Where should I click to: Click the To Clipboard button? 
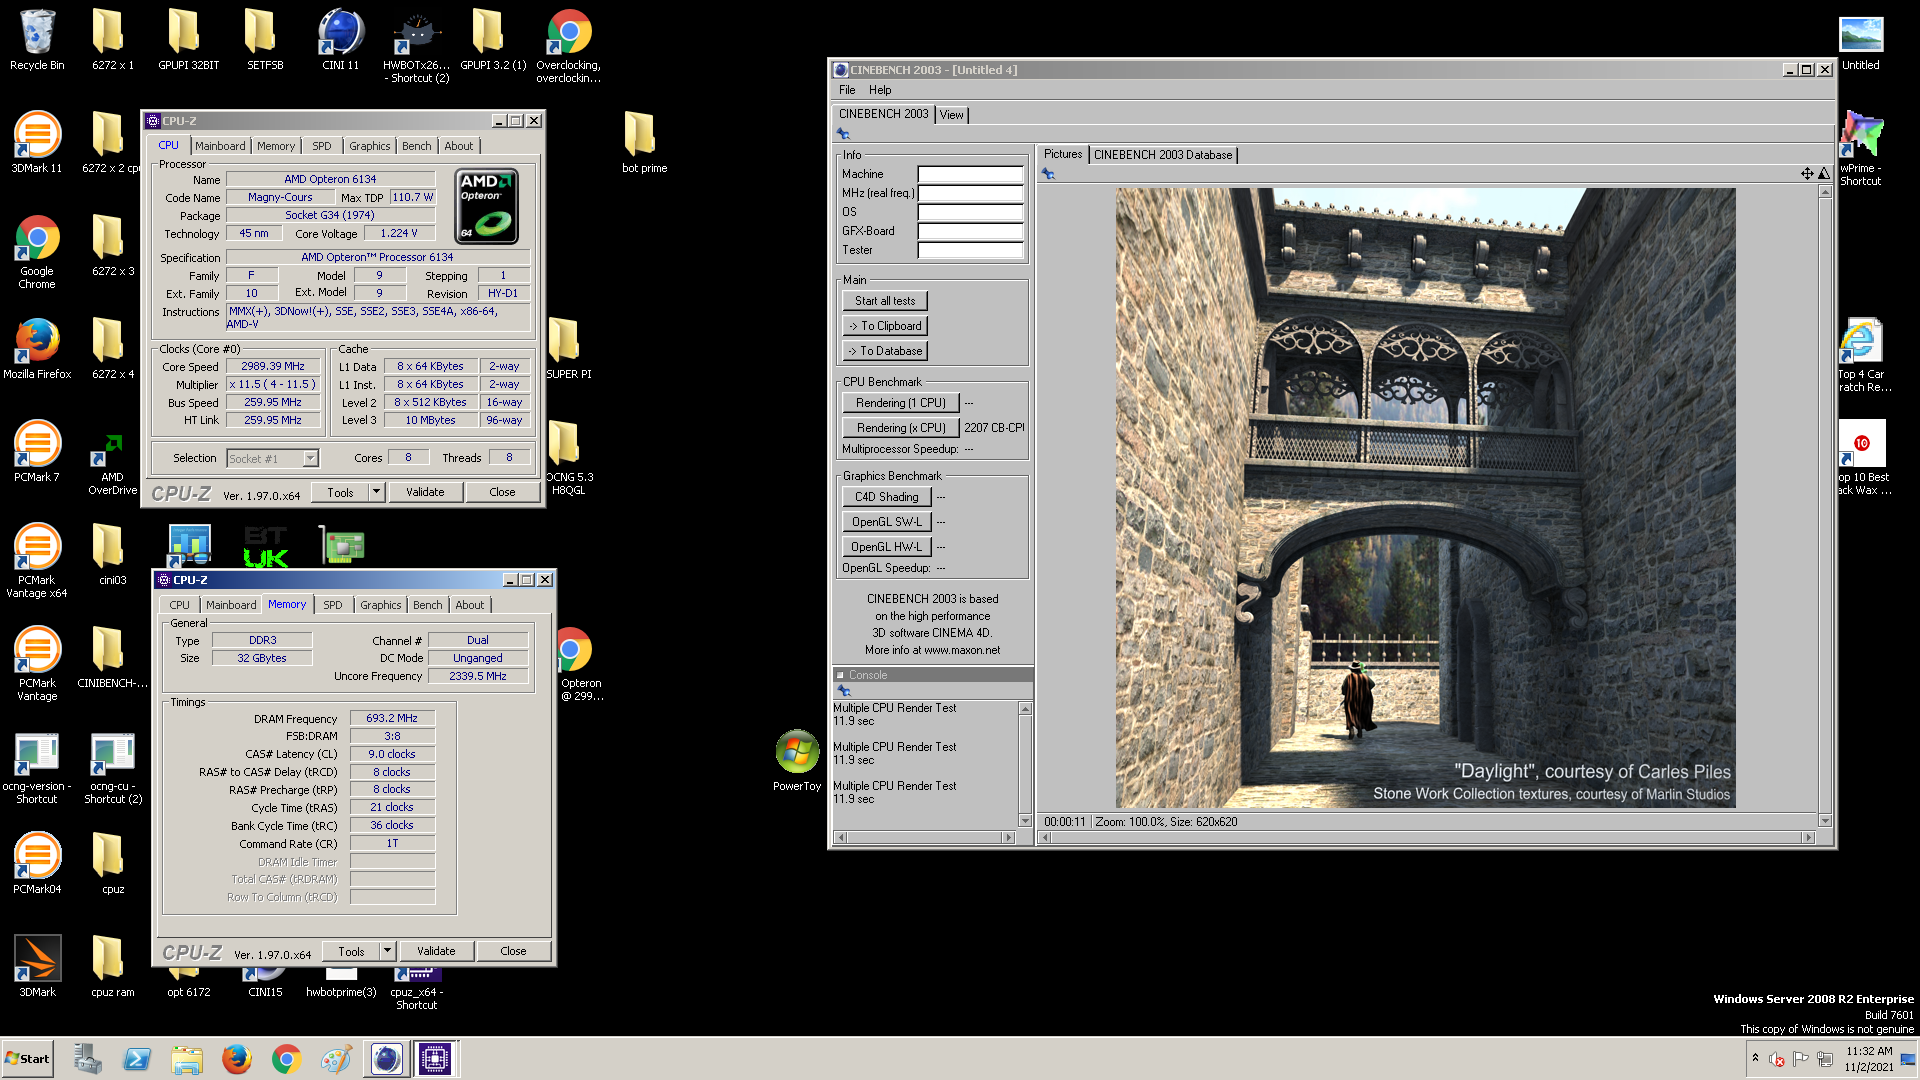(885, 326)
